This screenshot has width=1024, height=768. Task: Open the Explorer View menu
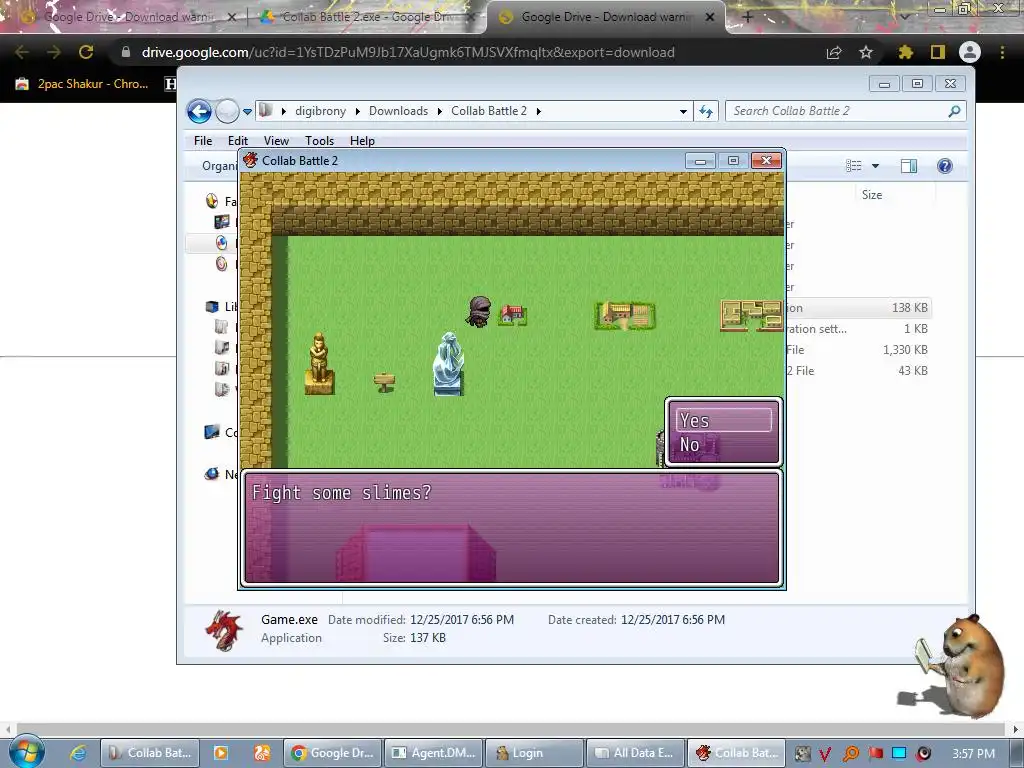point(276,140)
